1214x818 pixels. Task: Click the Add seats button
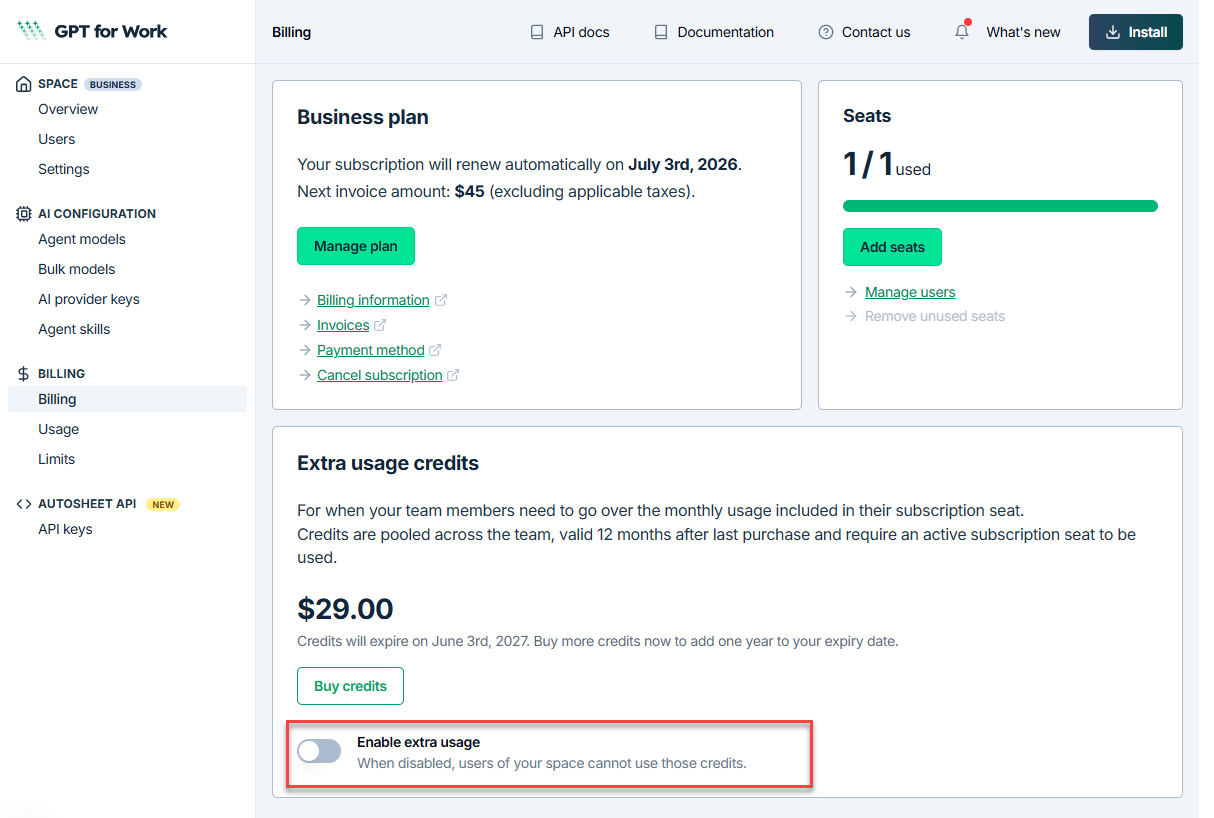click(892, 247)
